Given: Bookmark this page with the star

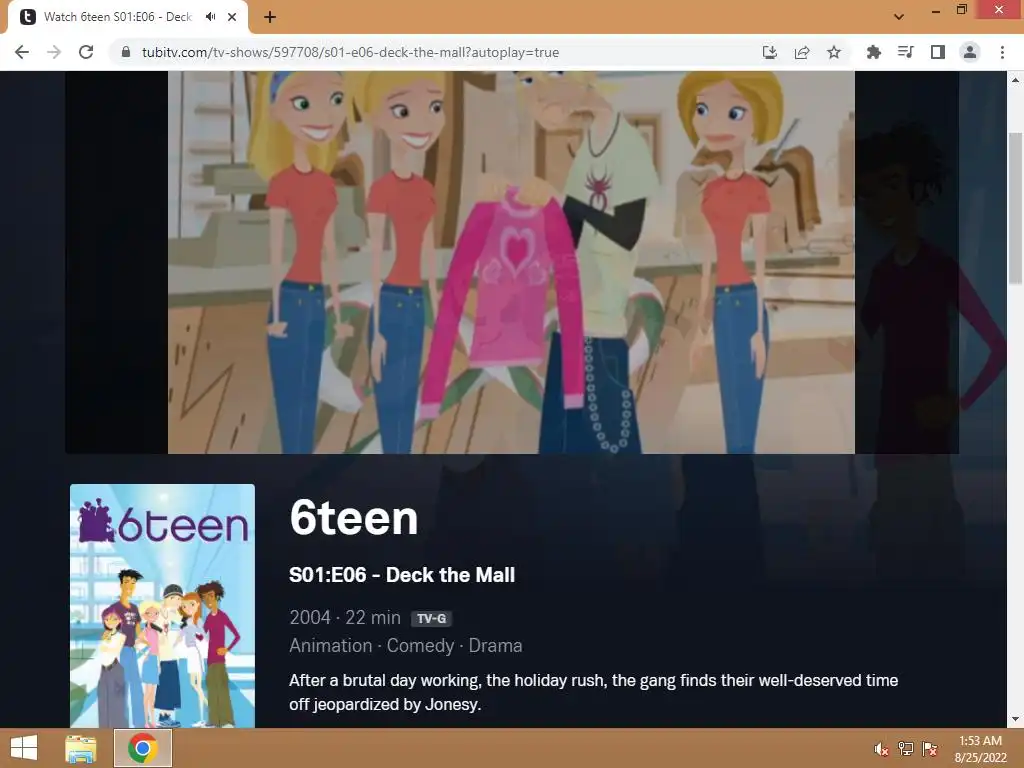Looking at the screenshot, I should click(834, 52).
